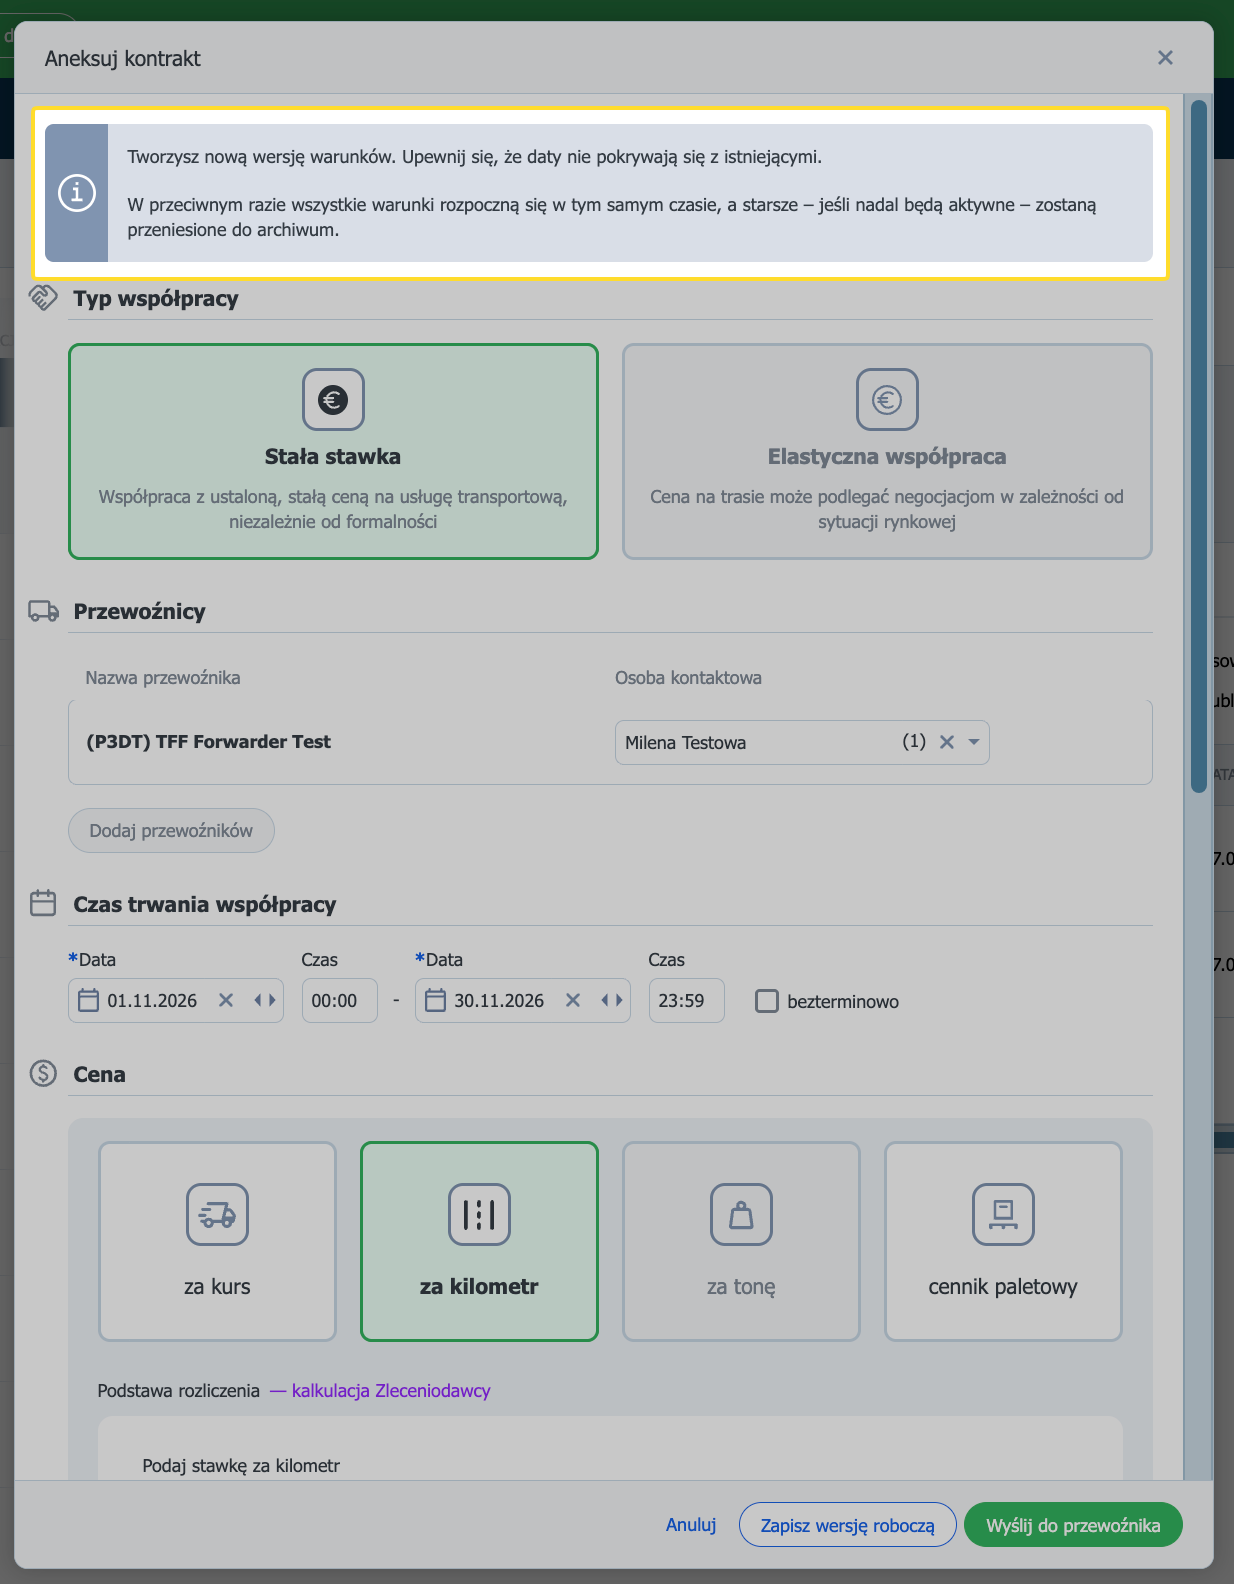Clear the Milena Testowa contact selection
Screen dimensions: 1234x1584
pyautogui.click(x=947, y=742)
